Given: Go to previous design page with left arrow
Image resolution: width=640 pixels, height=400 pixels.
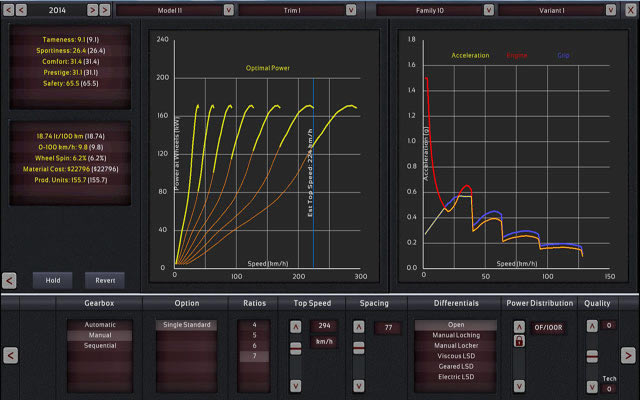Looking at the screenshot, I should (11, 354).
